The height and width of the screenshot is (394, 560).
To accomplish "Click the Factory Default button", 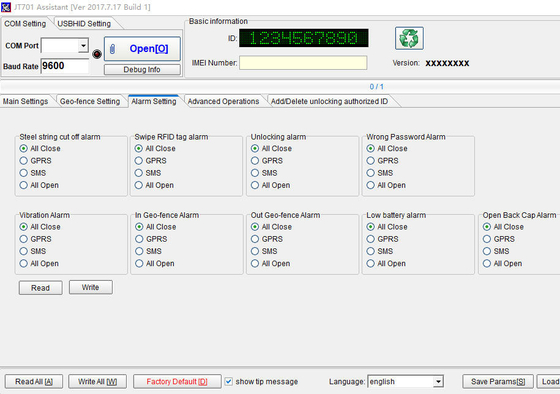I will 177,381.
